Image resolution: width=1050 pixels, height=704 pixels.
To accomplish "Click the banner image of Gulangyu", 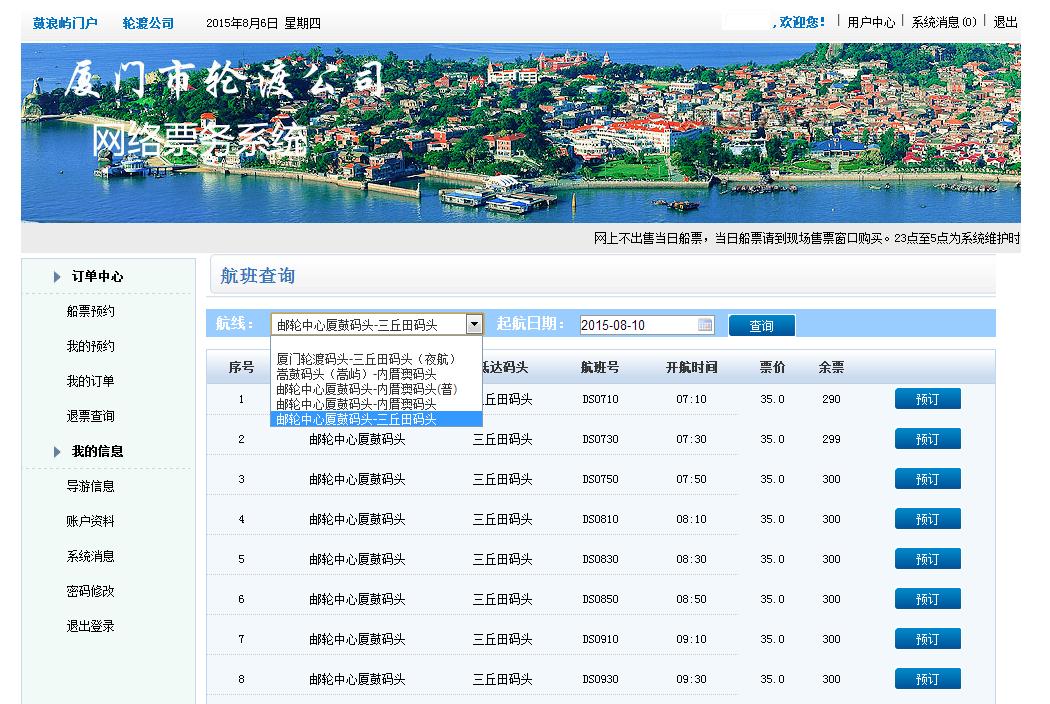I will [521, 133].
